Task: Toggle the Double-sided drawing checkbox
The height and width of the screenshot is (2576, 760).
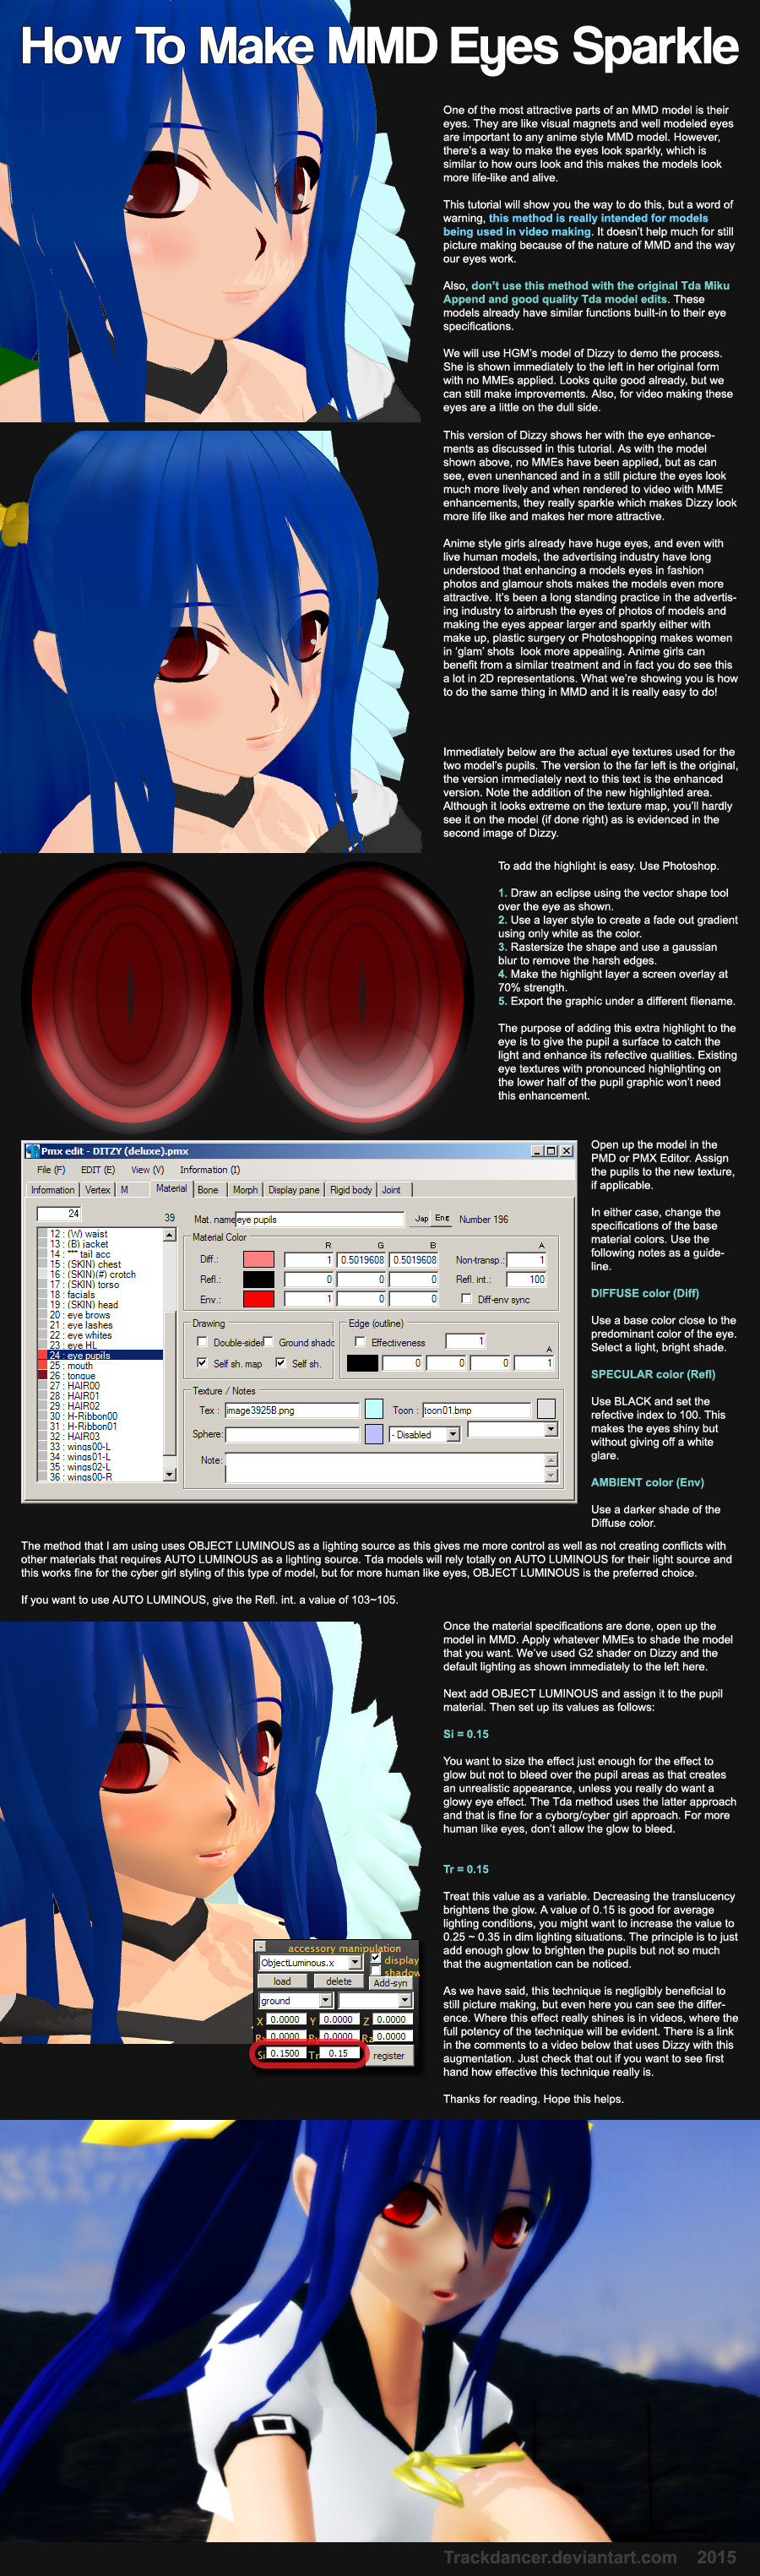Action: (202, 1342)
